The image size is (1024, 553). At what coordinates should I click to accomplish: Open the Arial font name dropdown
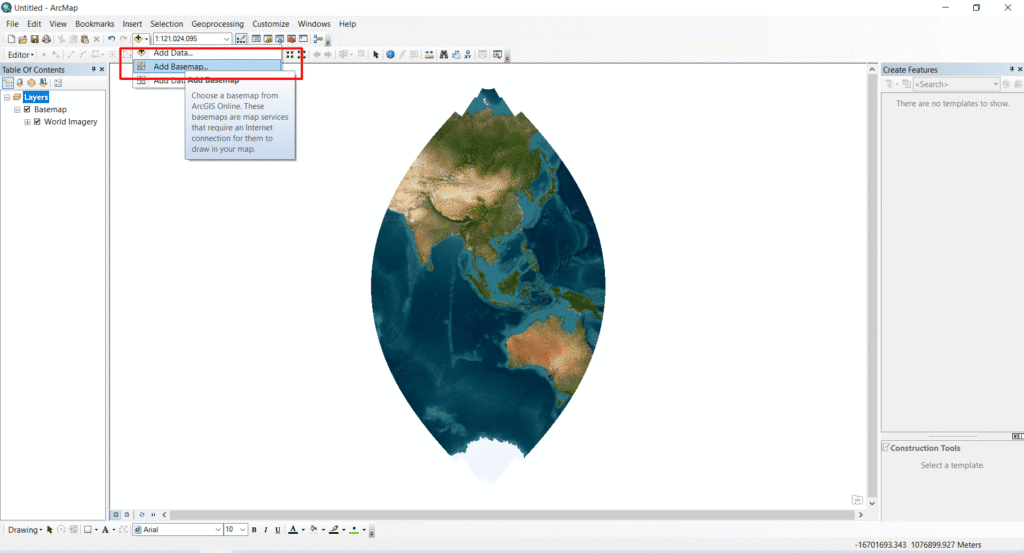217,529
